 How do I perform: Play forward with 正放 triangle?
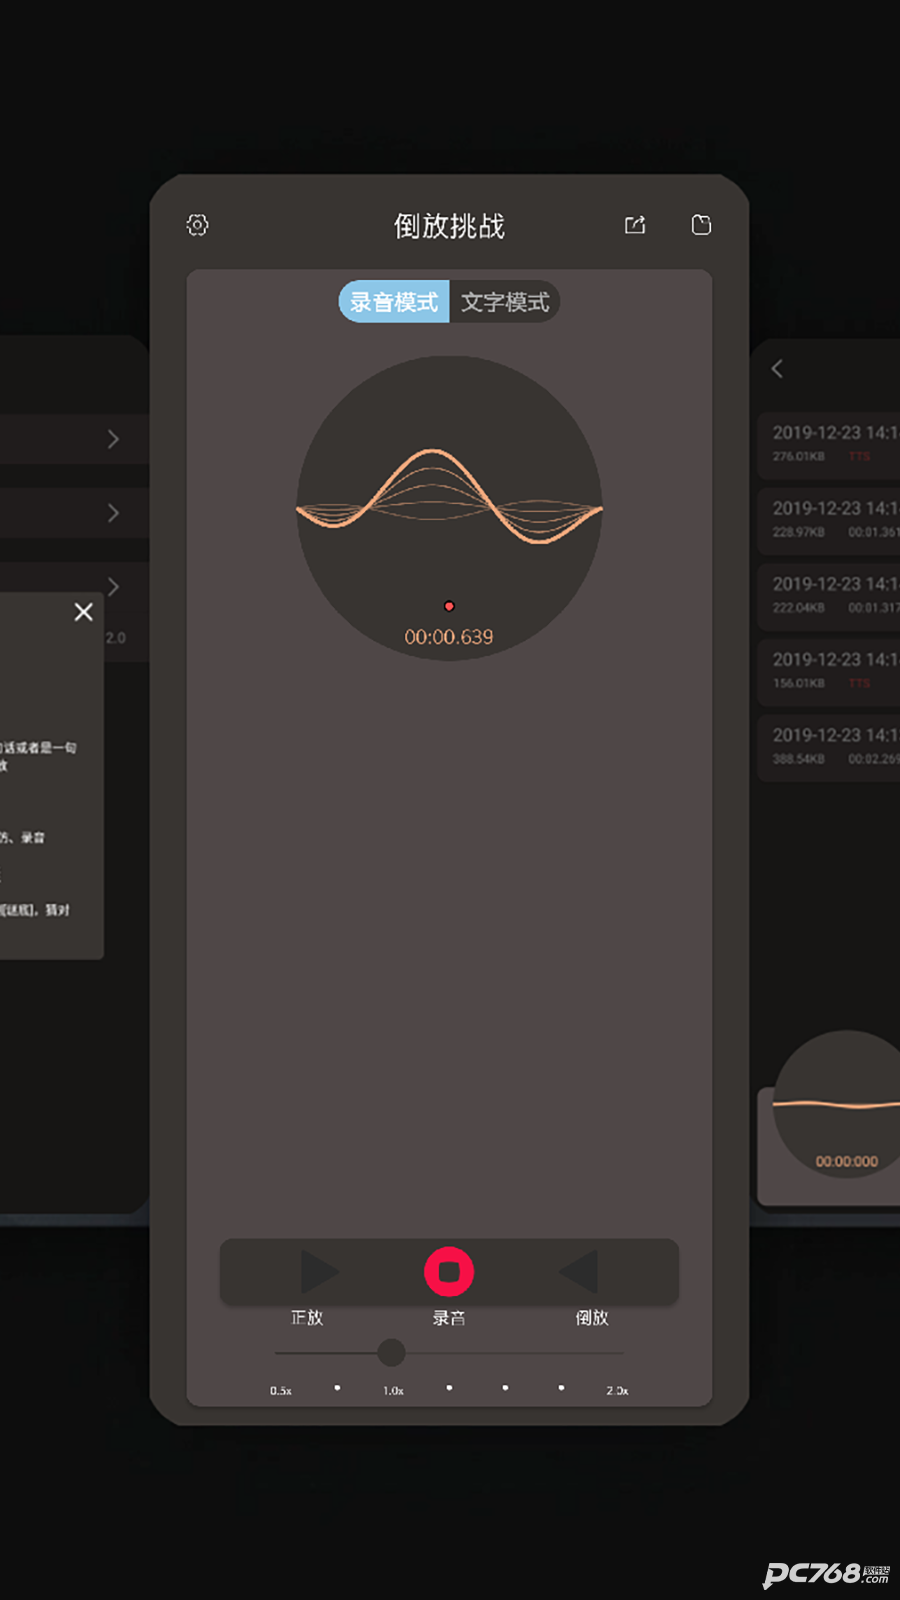pyautogui.click(x=319, y=1272)
